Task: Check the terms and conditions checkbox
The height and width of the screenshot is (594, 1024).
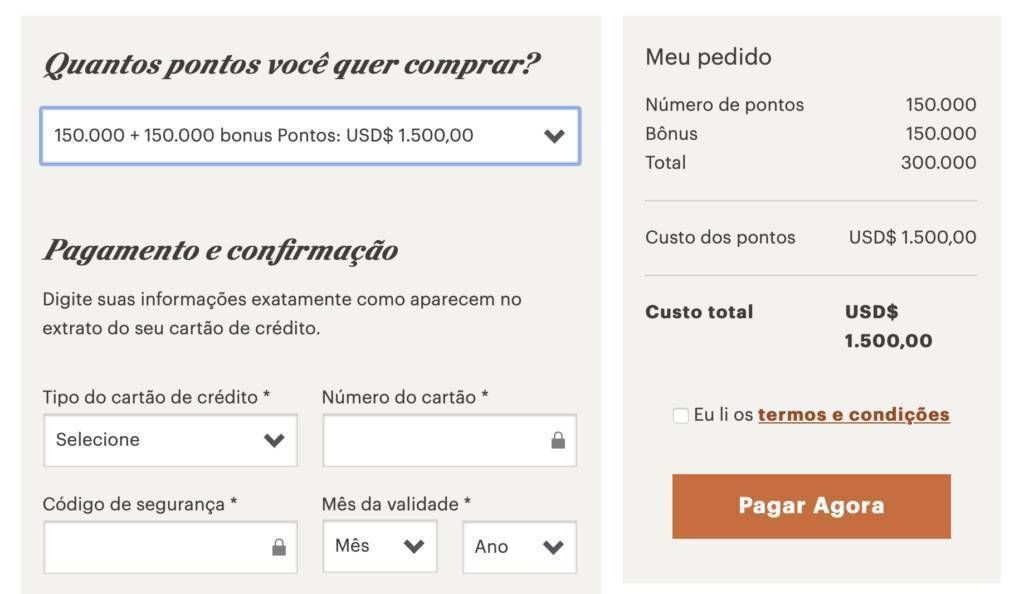Action: pos(680,415)
